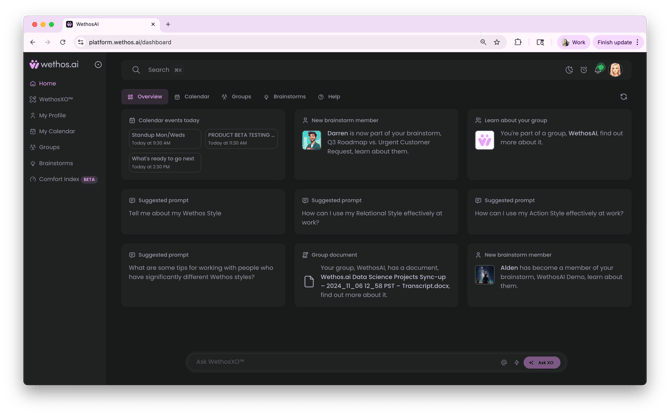Refresh the dashboard with the sync icon
This screenshot has height=416, width=670.
click(624, 97)
